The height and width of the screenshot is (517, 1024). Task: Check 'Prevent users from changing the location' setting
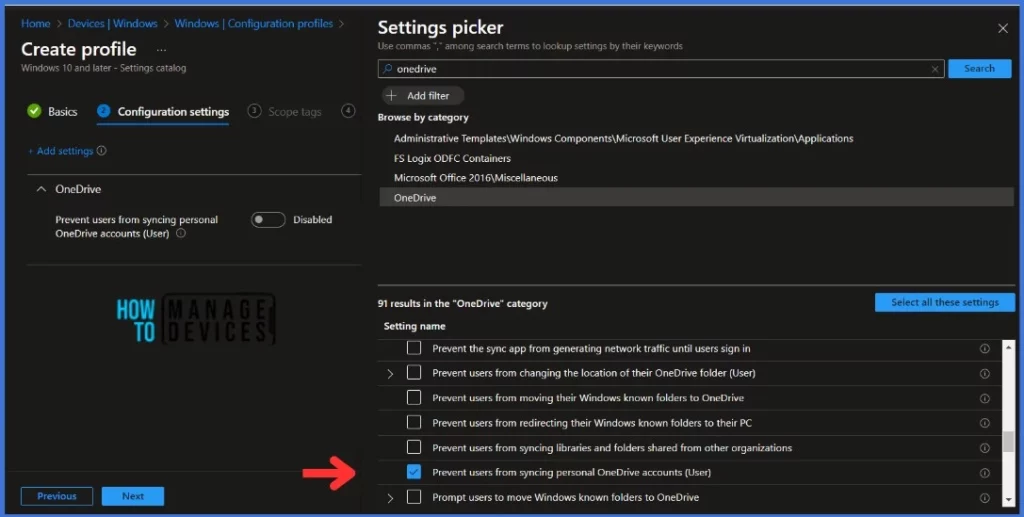(414, 373)
